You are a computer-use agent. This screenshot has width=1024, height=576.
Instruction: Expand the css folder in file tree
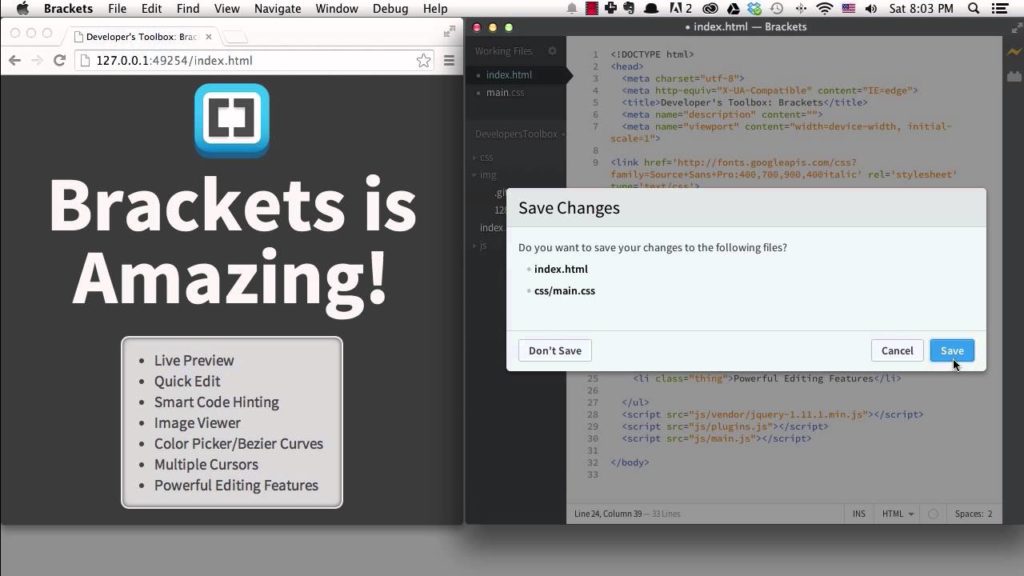point(486,157)
